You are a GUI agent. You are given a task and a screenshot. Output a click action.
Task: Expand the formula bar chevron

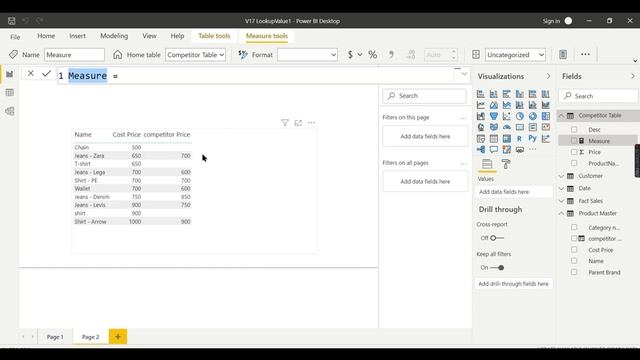(464, 74)
